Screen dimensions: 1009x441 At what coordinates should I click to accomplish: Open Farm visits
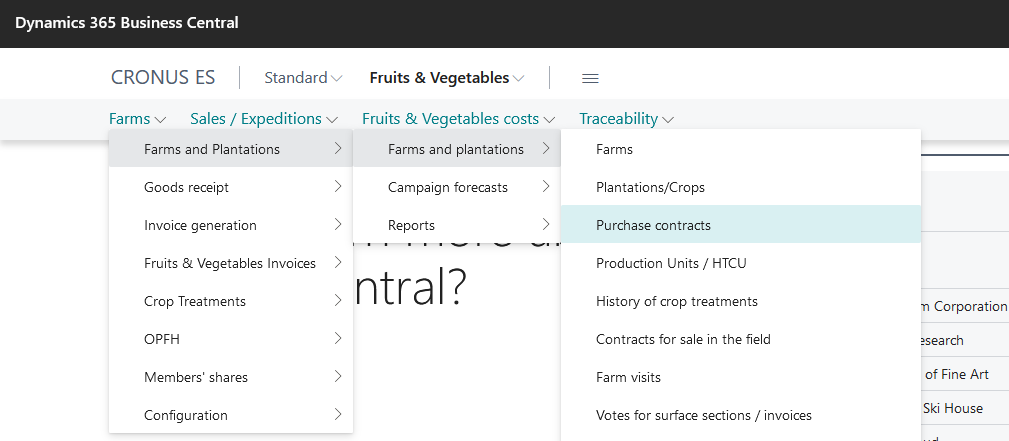click(741, 377)
